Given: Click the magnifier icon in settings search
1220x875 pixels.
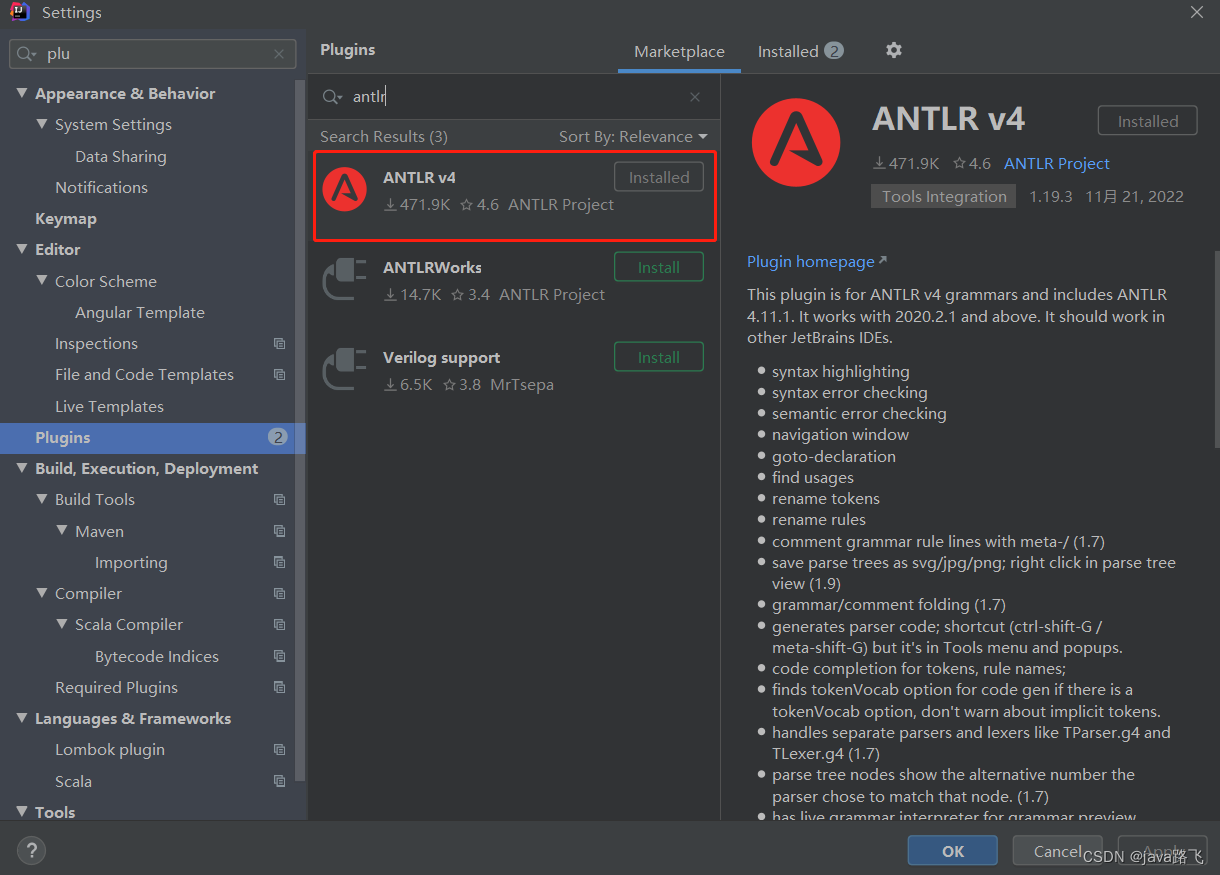Looking at the screenshot, I should [x=28, y=54].
